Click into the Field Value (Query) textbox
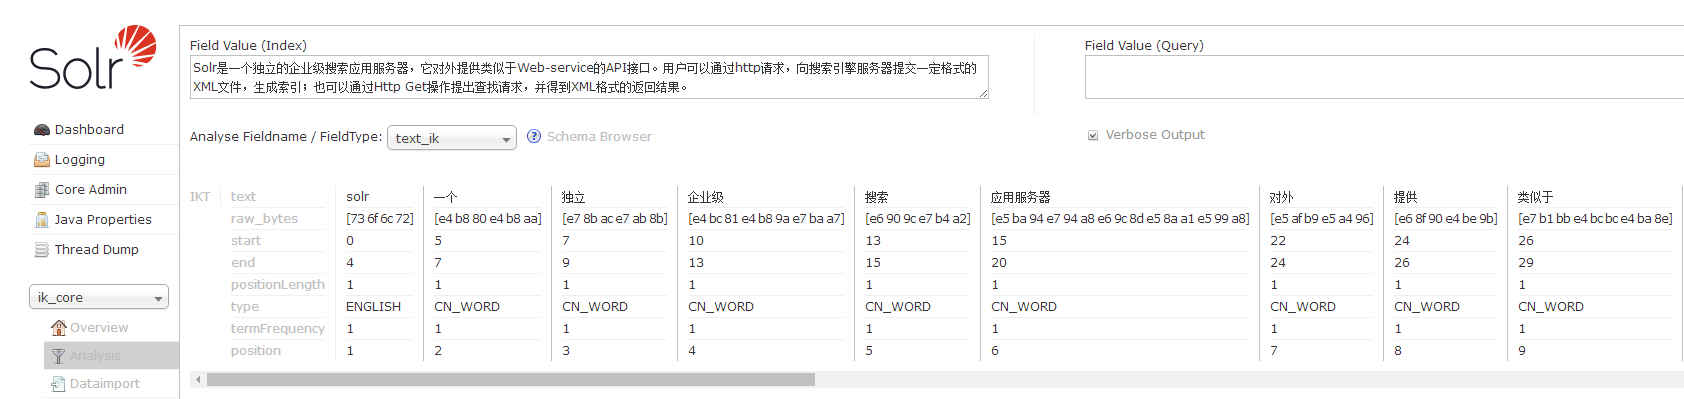This screenshot has height=399, width=1684. (1384, 77)
